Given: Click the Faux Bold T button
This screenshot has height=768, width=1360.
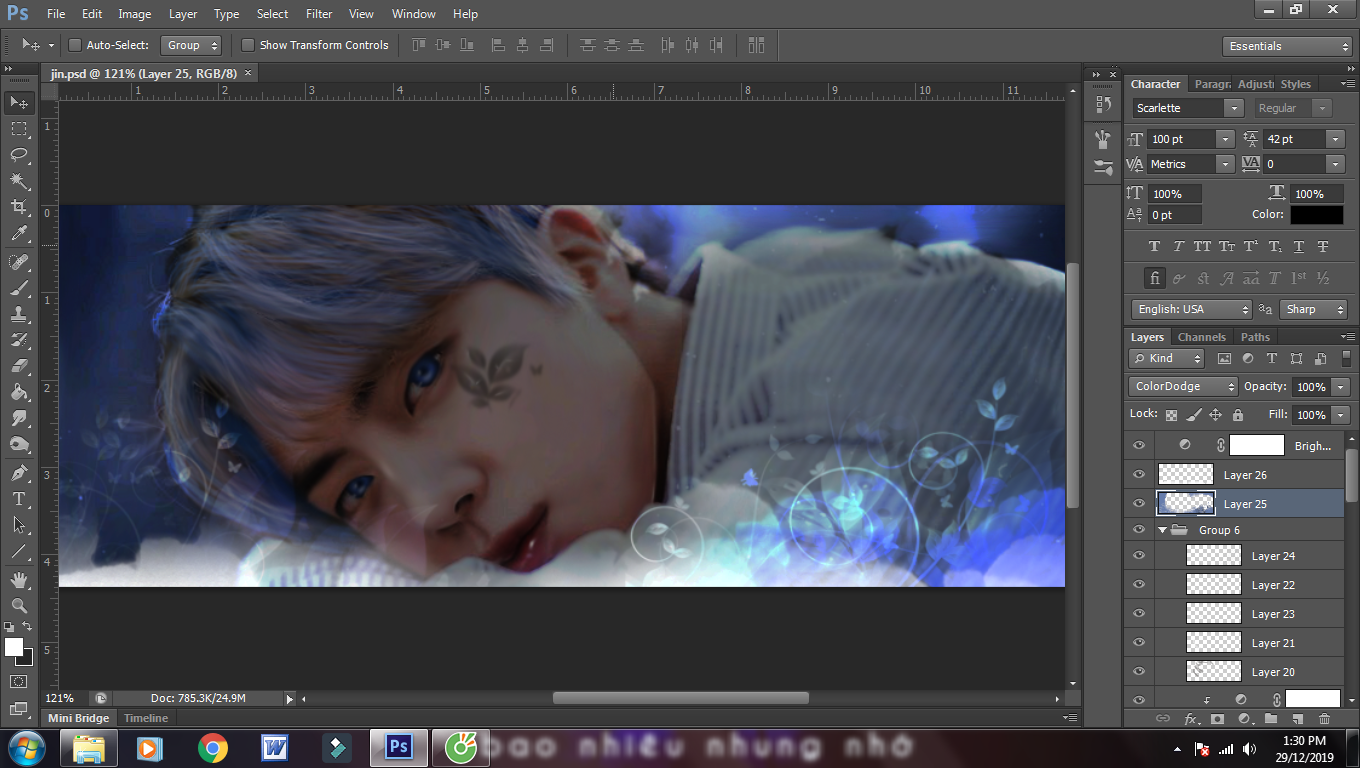Looking at the screenshot, I should tap(1154, 246).
